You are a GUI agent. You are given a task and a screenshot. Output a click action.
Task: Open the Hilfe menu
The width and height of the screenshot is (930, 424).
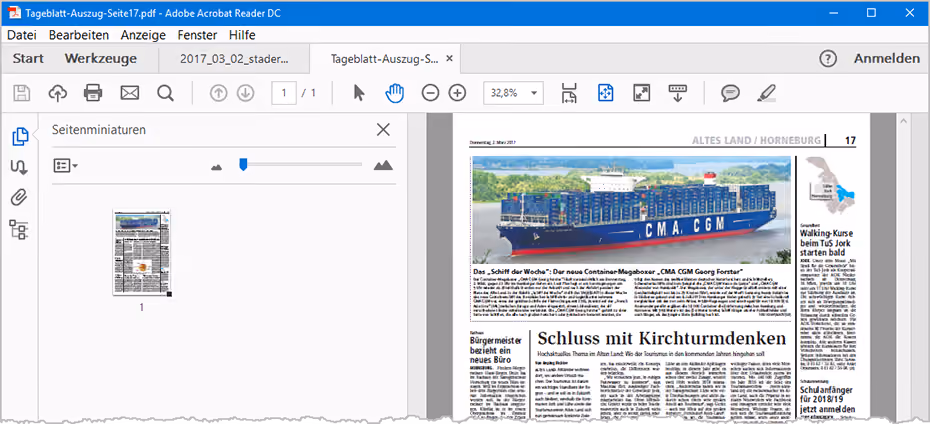242,35
